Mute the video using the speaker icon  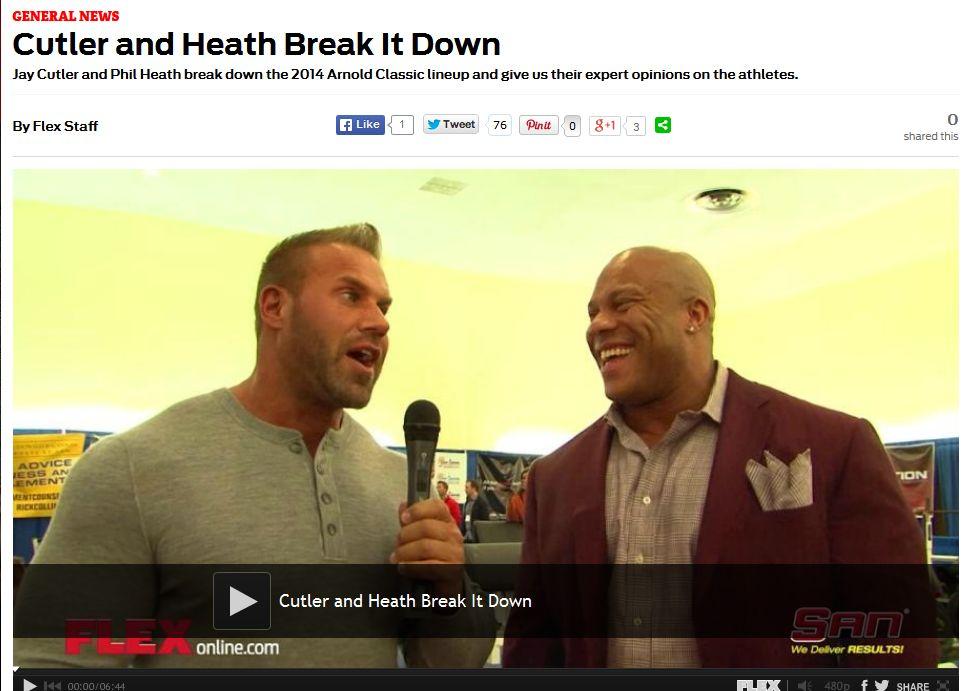[804, 685]
